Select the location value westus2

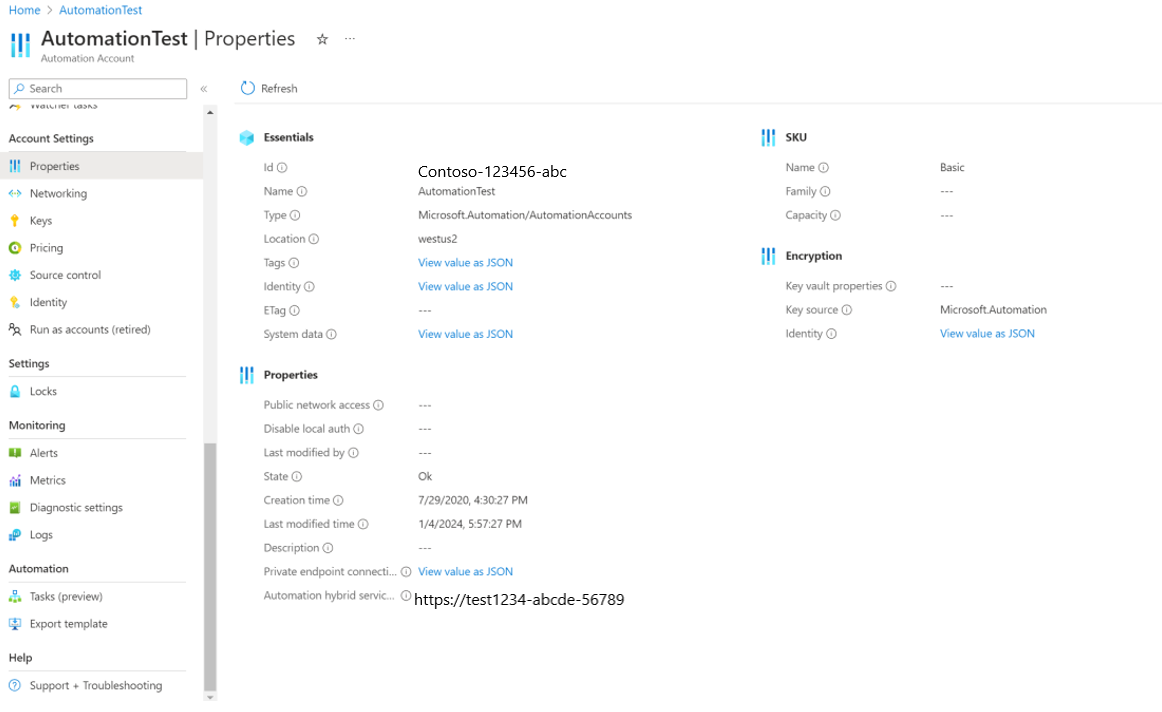point(438,239)
